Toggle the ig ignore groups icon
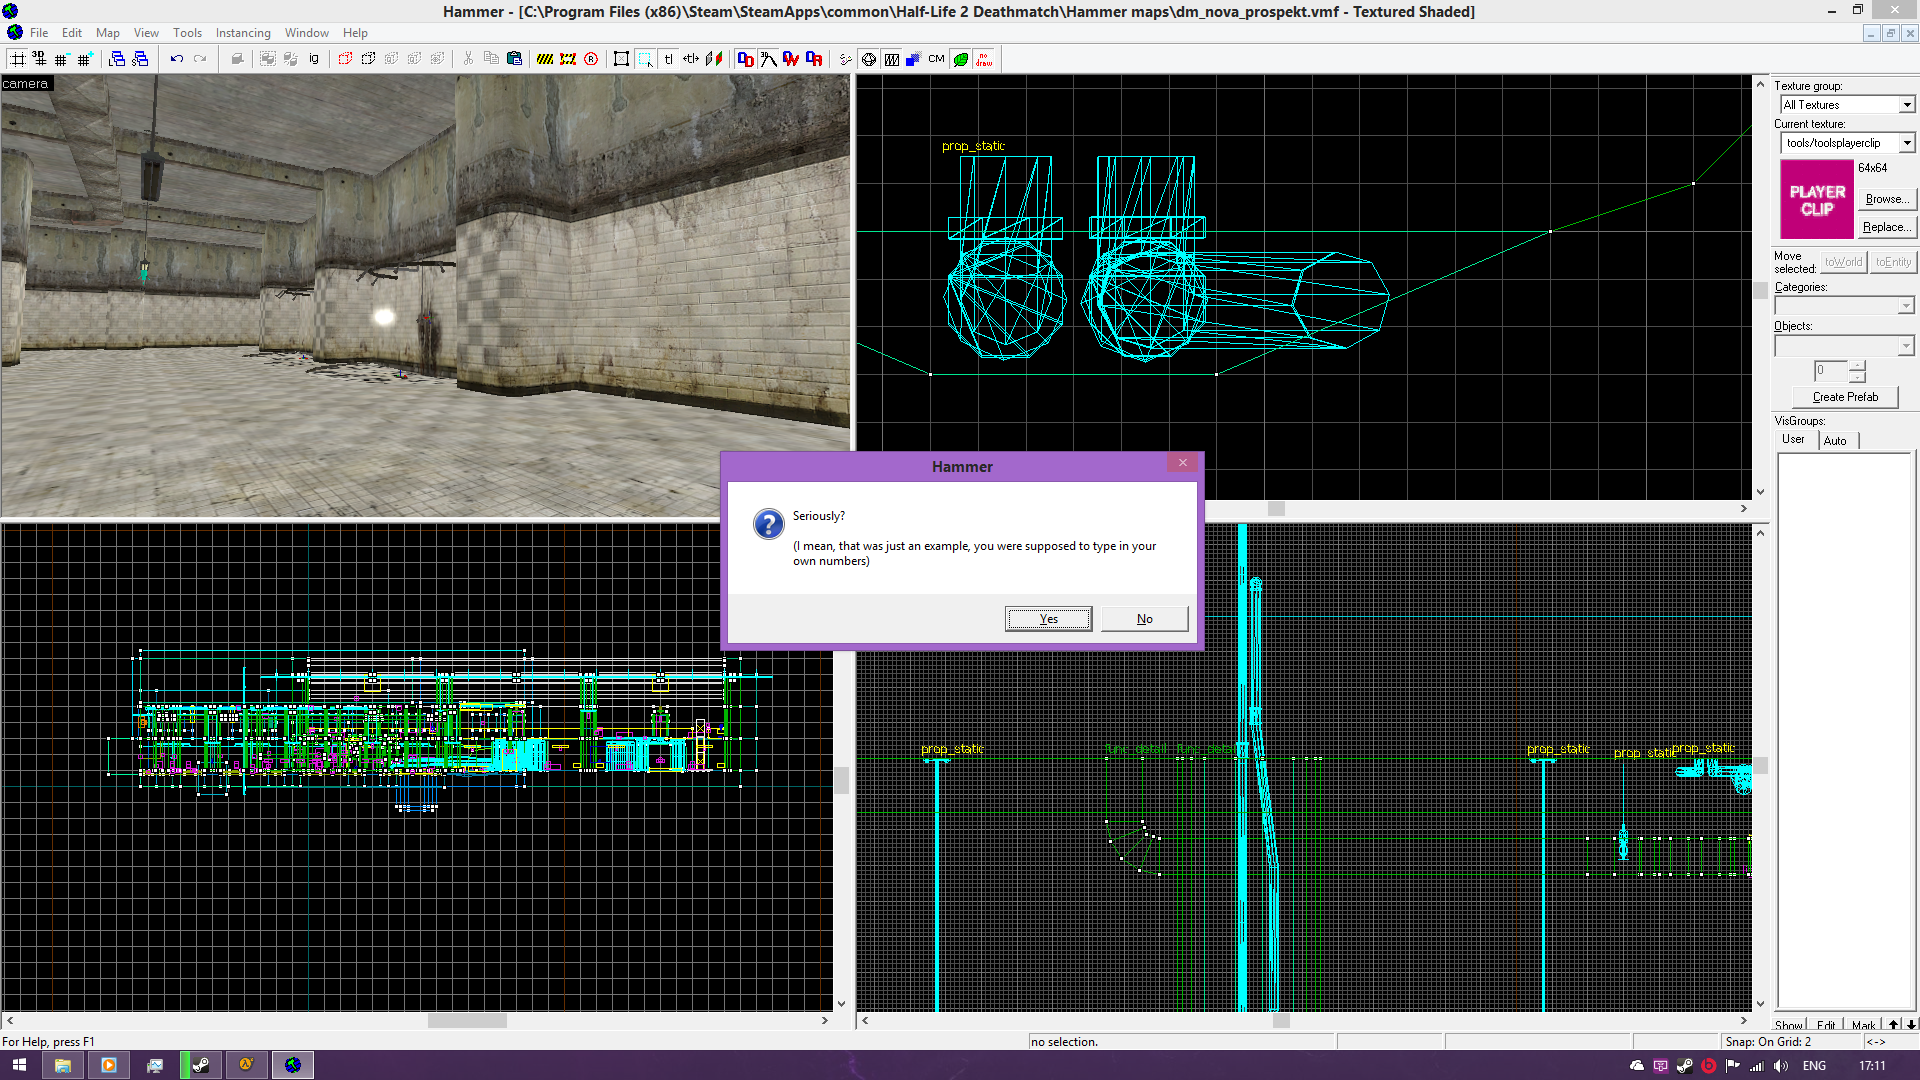 pos(313,59)
